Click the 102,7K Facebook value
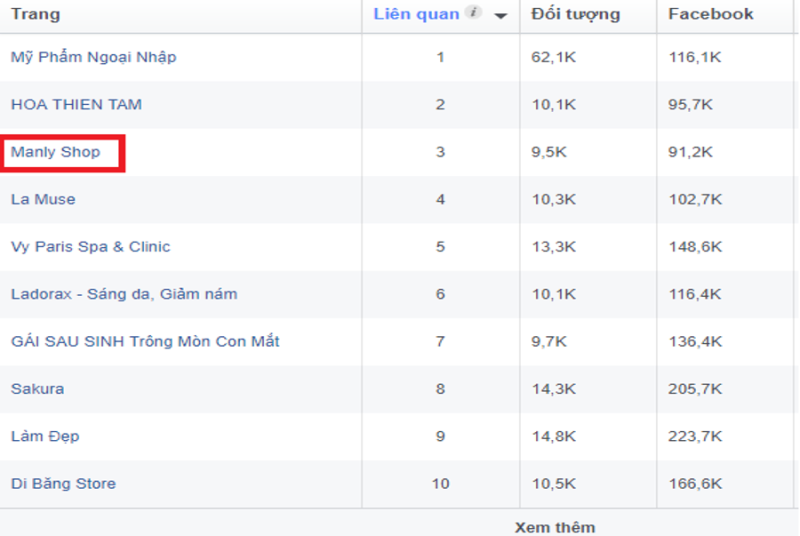 pos(695,199)
